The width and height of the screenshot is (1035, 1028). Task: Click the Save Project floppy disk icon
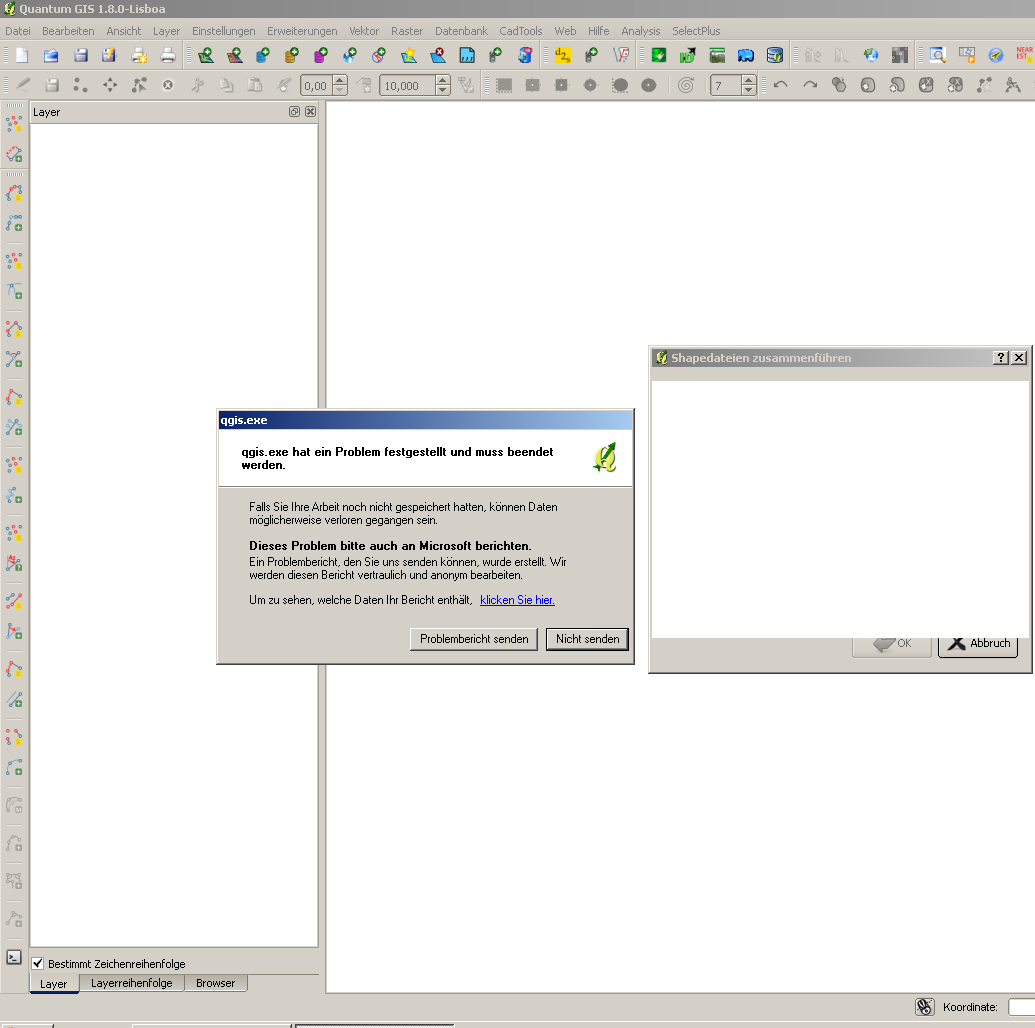click(81, 55)
